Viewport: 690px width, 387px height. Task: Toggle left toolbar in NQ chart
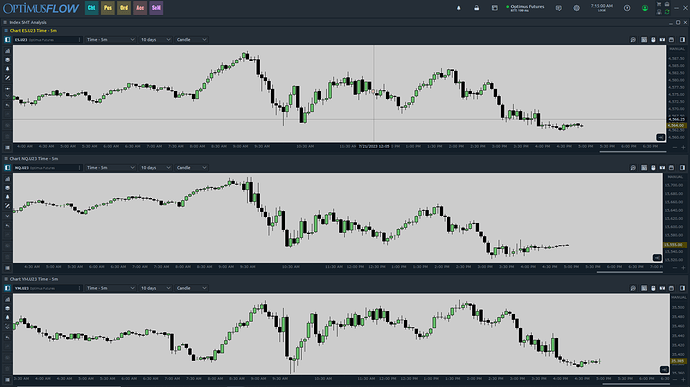click(x=7, y=168)
